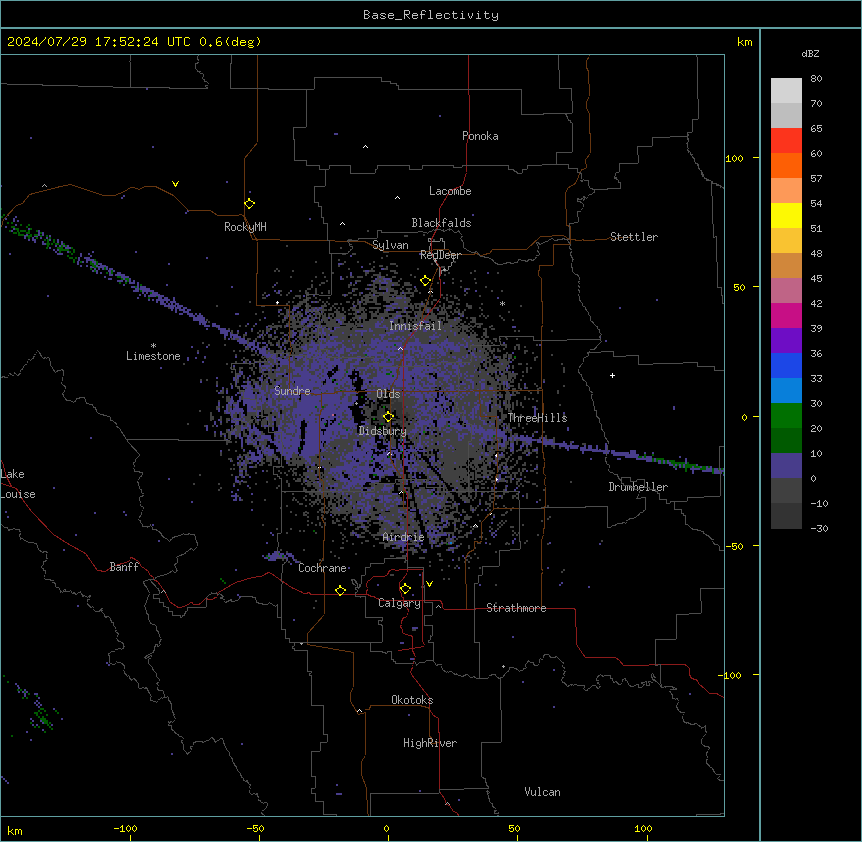Pick the red 60–65 dBZ color swatch
Image resolution: width=862 pixels, height=842 pixels.
click(786, 141)
